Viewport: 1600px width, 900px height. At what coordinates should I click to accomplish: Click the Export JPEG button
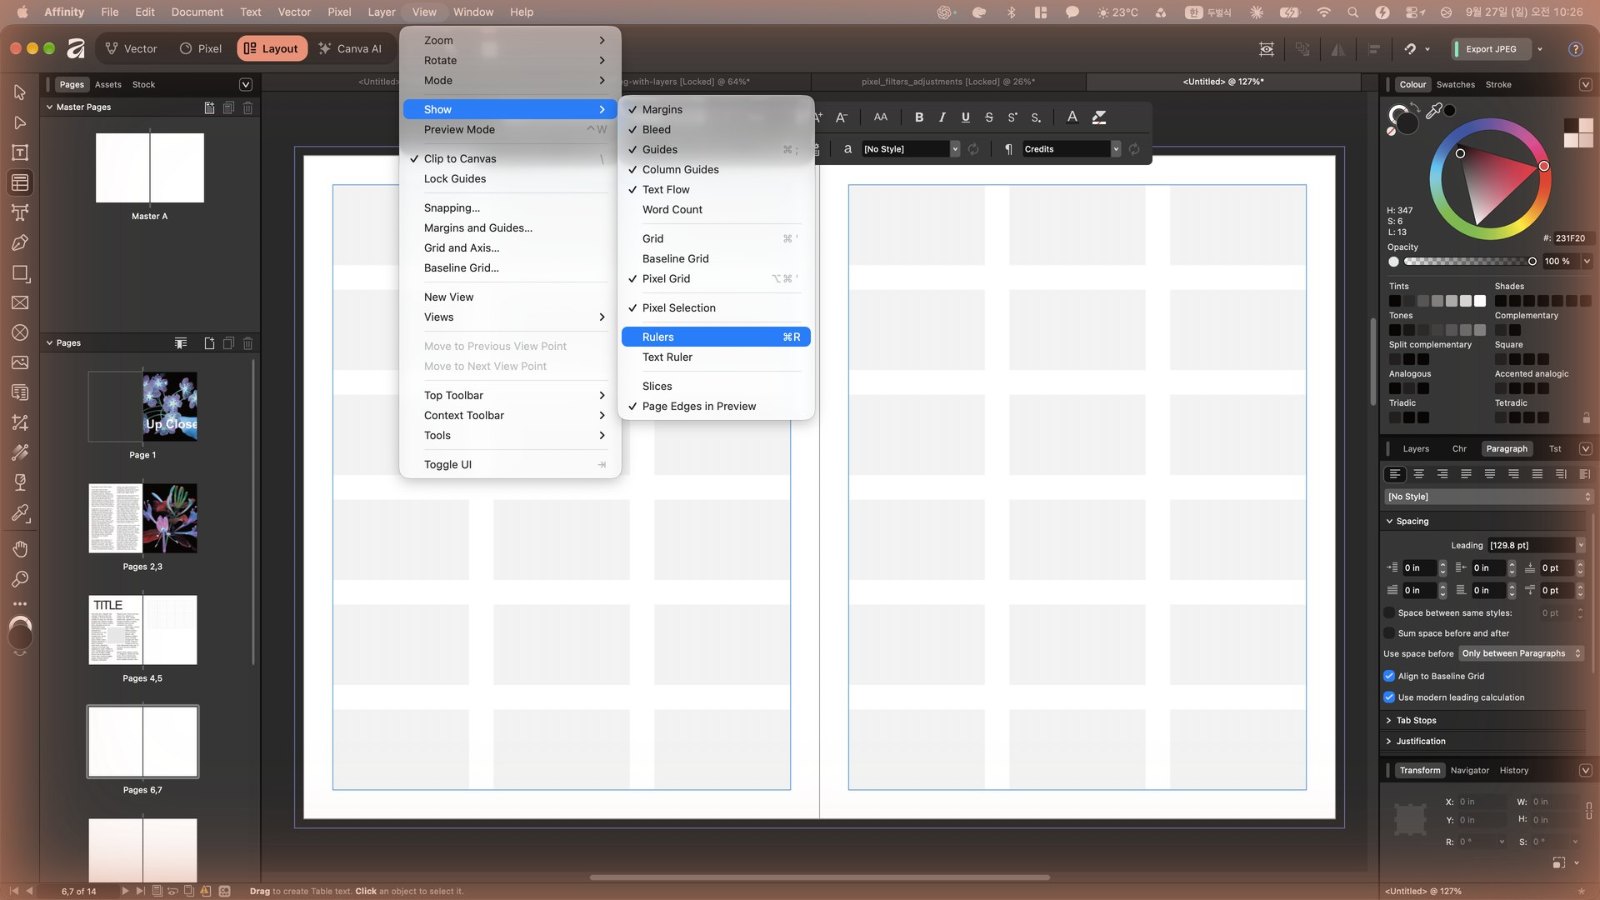(1491, 49)
